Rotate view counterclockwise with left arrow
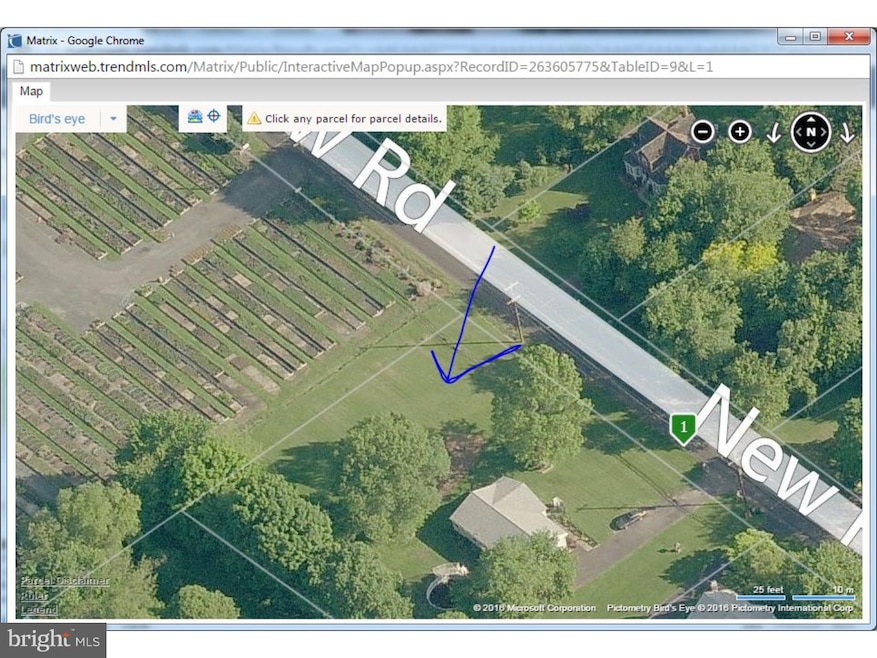This screenshot has width=877, height=658. (x=773, y=132)
